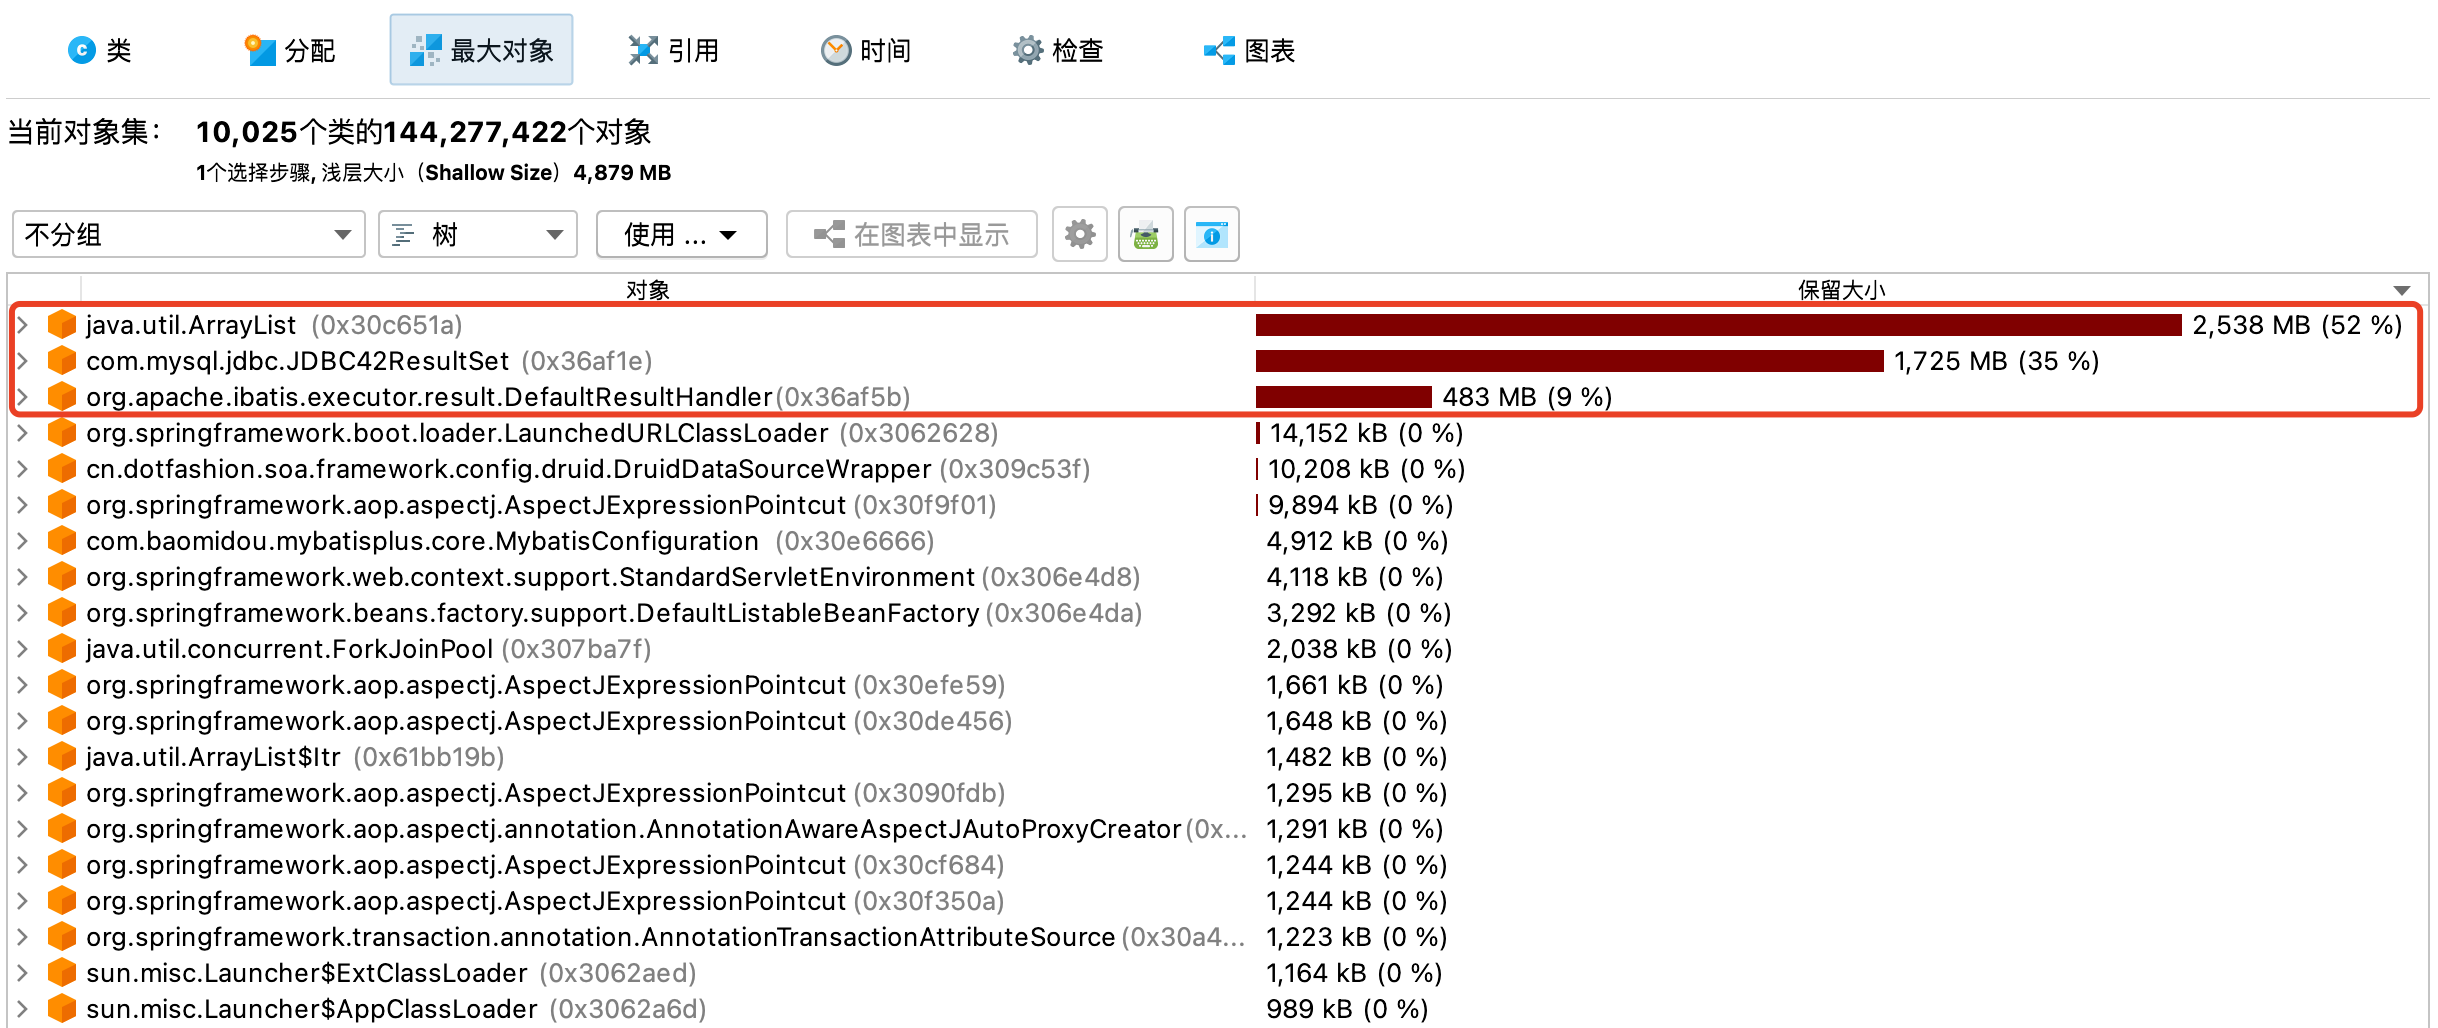Open the 使用 ... dropdown button
This screenshot has height=1028, width=2438.
(x=681, y=234)
